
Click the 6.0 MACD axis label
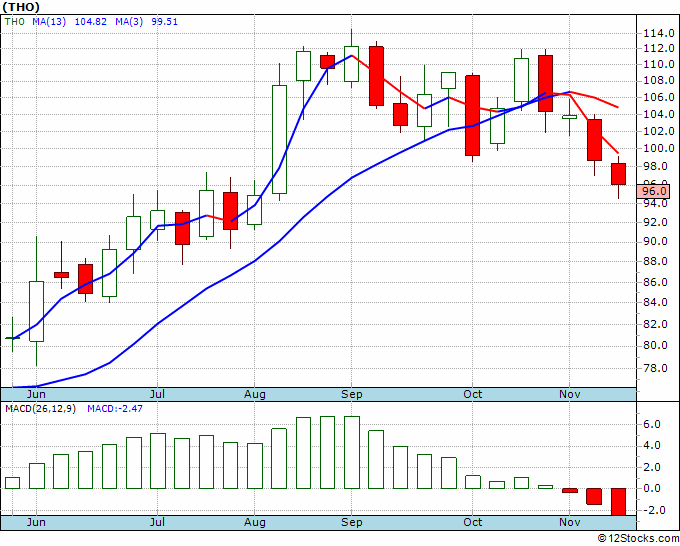pos(653,425)
